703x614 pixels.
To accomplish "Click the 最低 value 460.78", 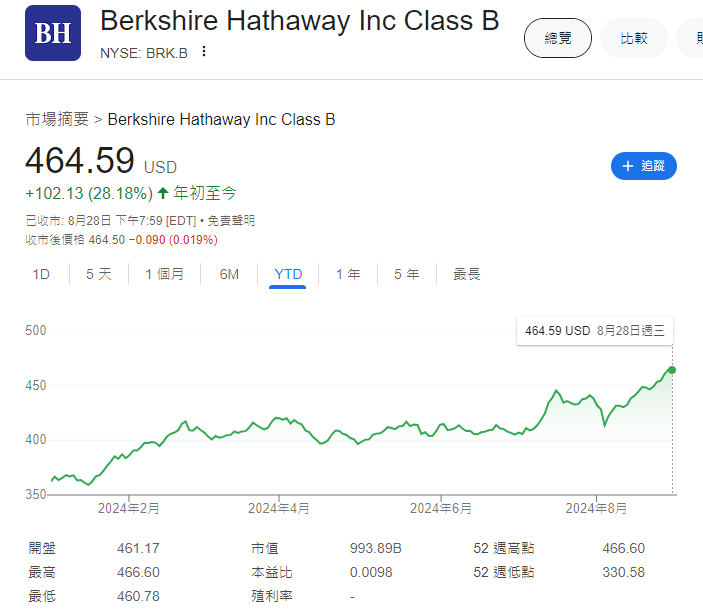I will [x=138, y=596].
